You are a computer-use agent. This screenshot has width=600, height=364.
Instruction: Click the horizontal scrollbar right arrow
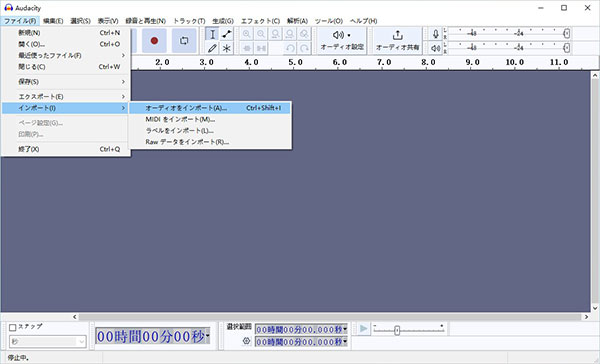click(x=586, y=317)
